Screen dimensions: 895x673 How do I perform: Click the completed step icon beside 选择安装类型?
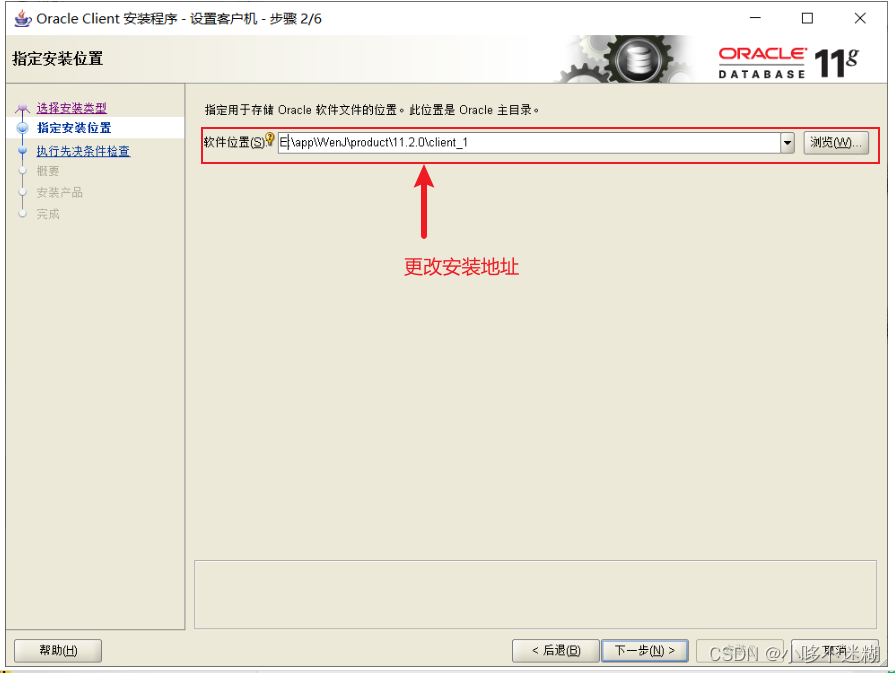[23, 107]
